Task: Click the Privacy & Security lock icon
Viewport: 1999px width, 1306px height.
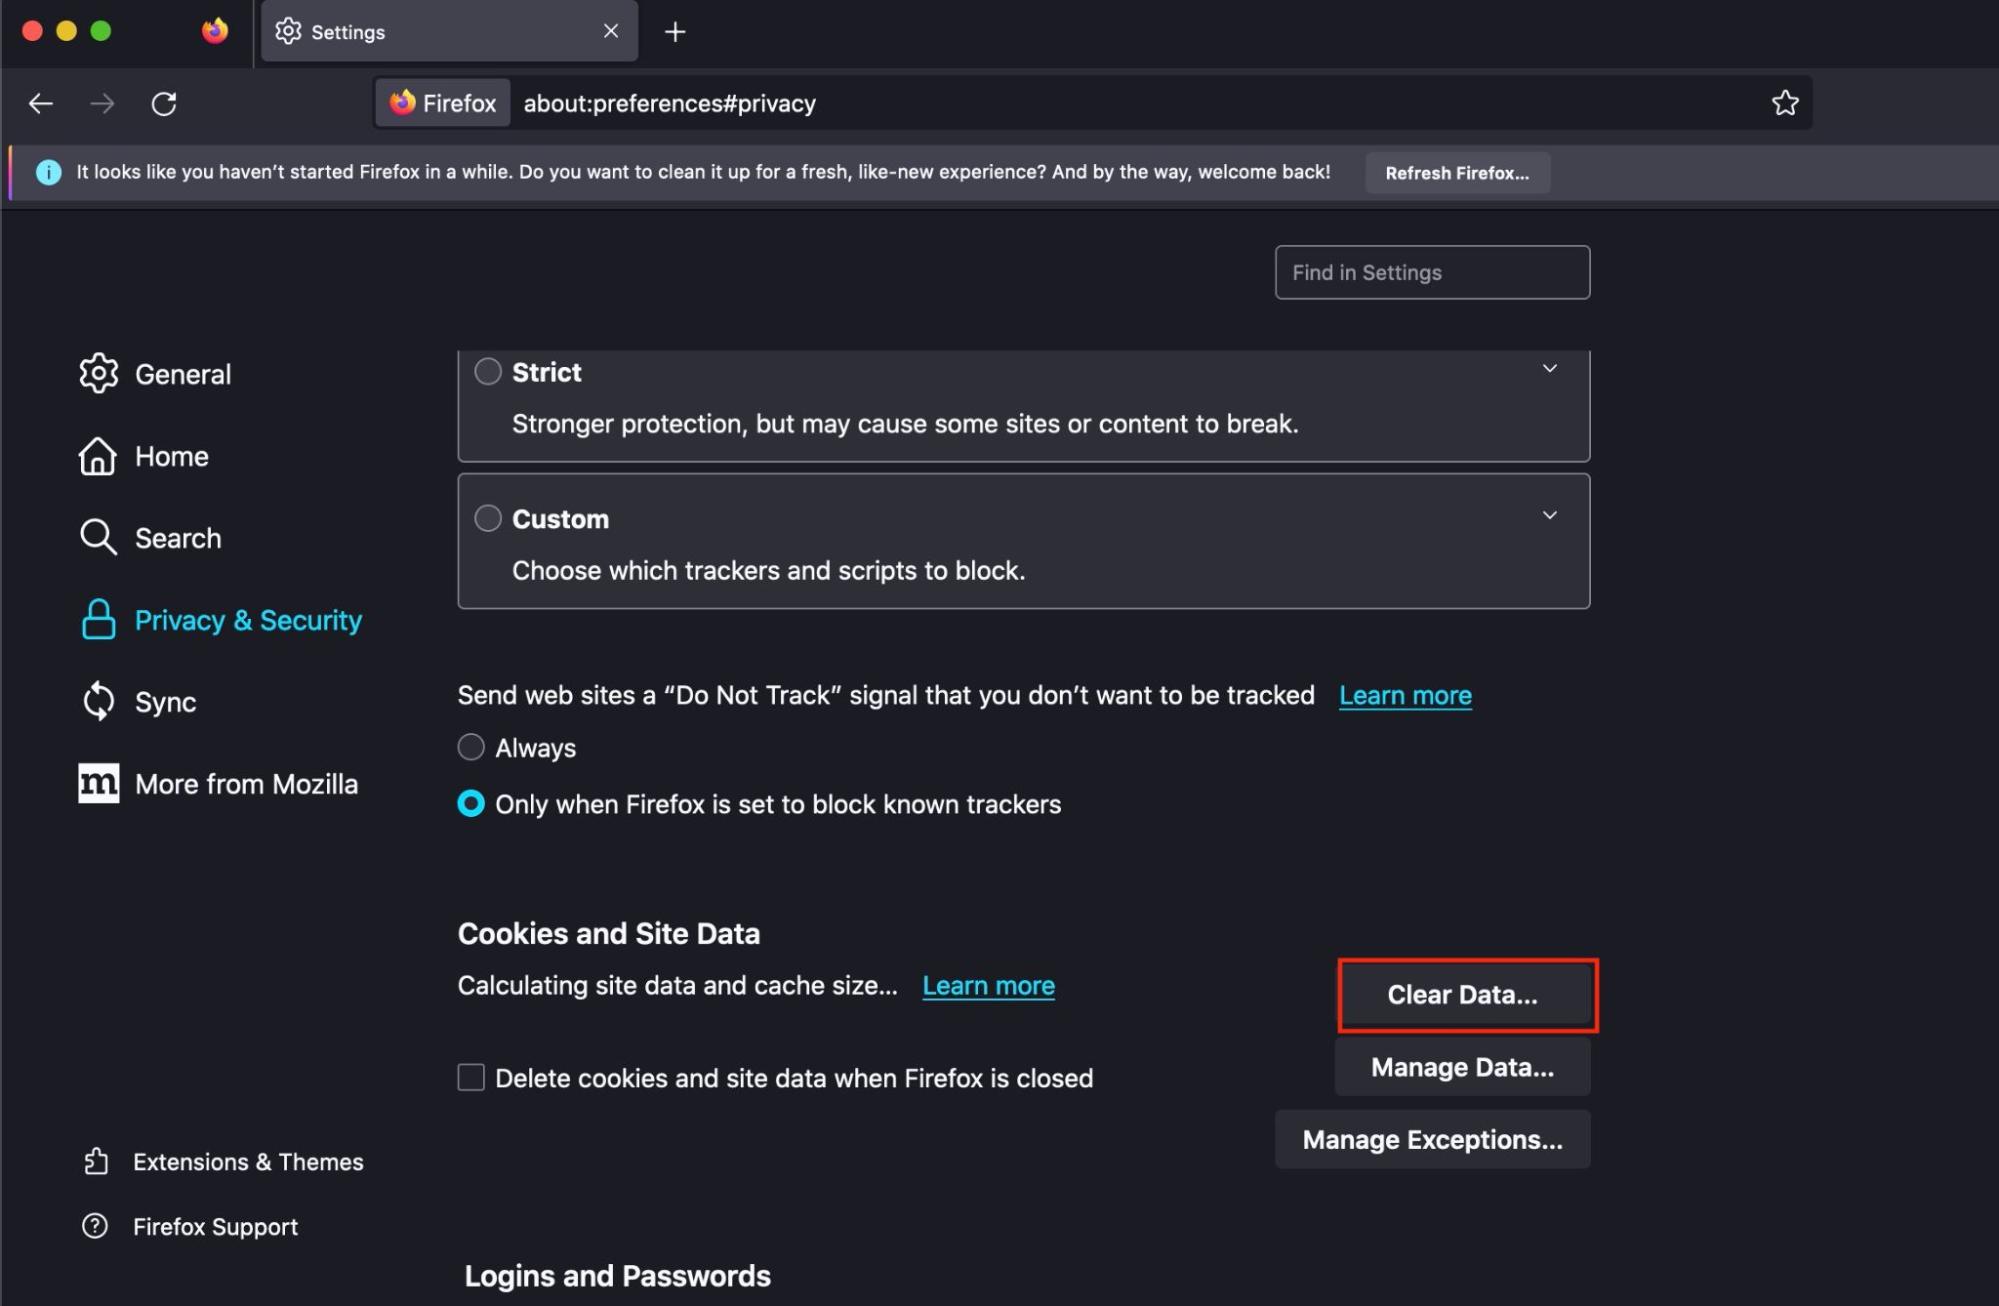Action: click(98, 620)
